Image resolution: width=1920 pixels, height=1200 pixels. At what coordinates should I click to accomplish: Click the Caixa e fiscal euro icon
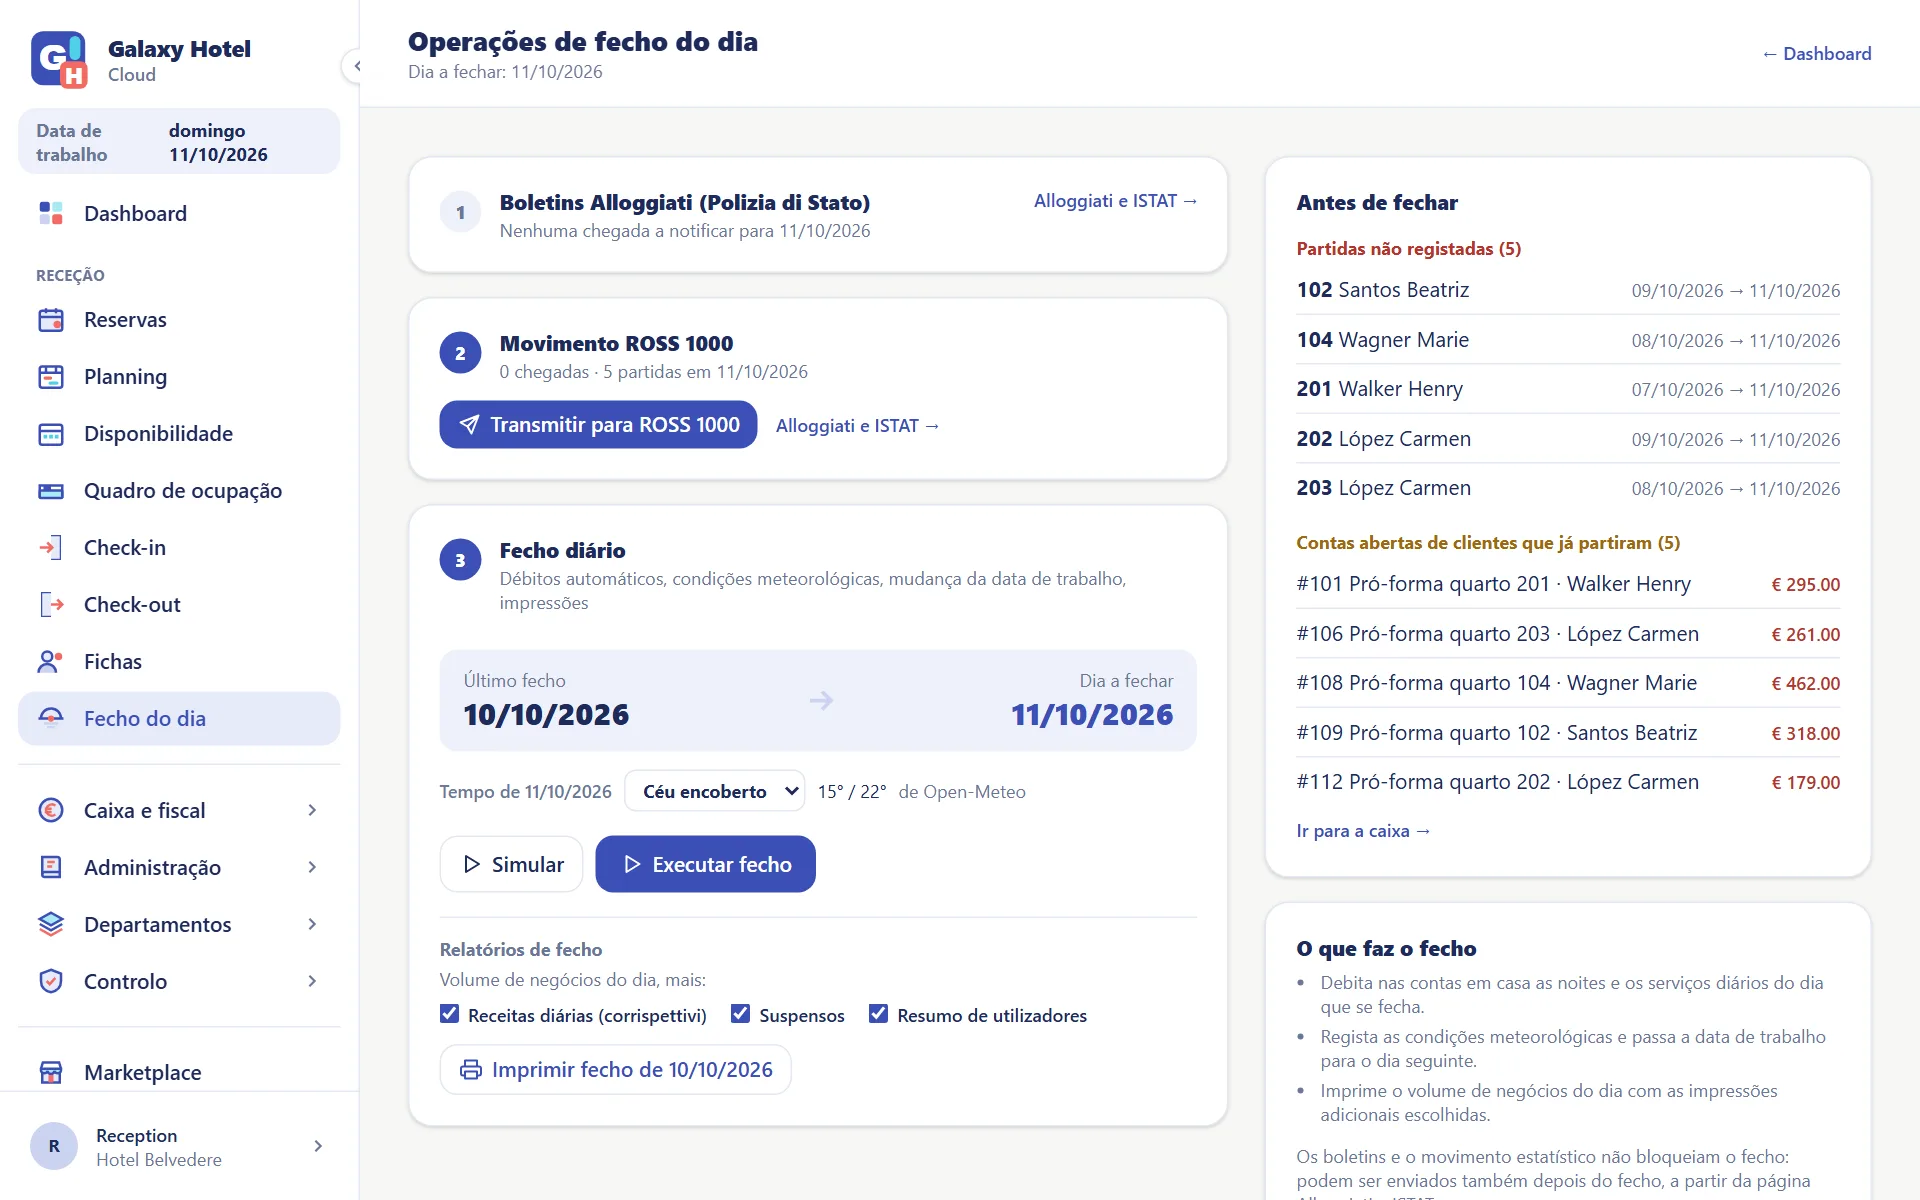(51, 810)
